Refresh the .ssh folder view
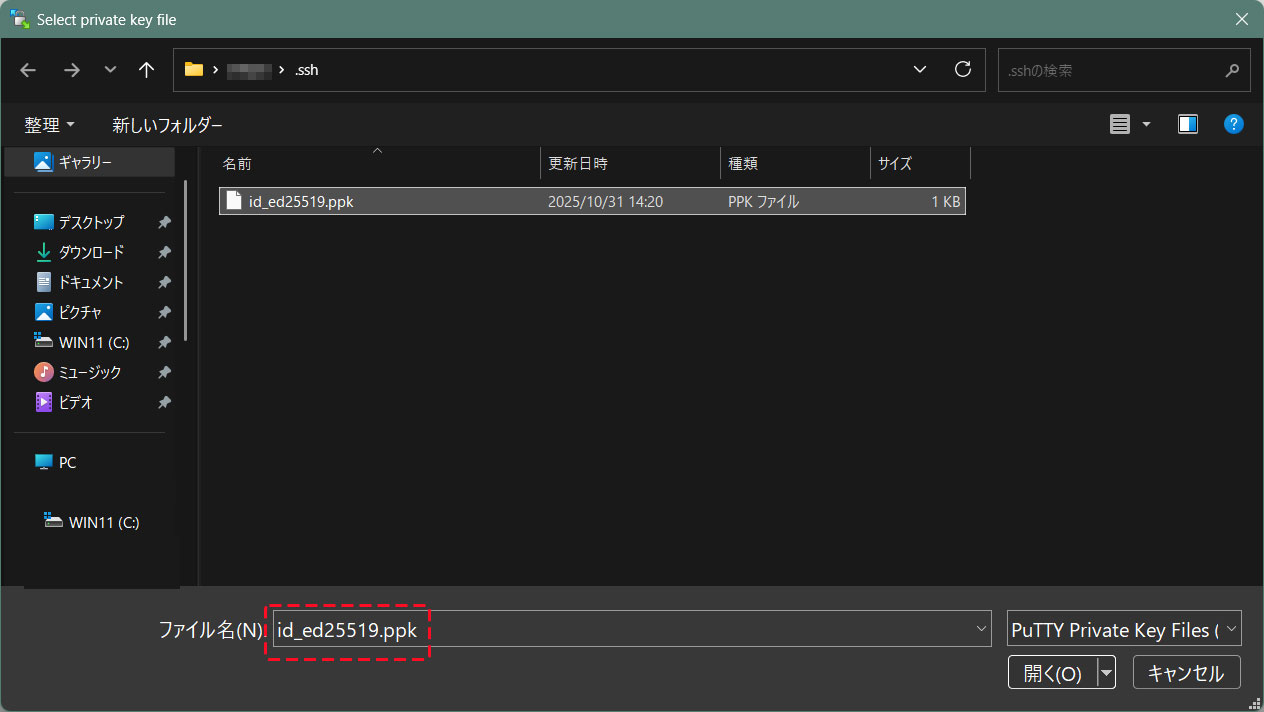 tap(963, 70)
